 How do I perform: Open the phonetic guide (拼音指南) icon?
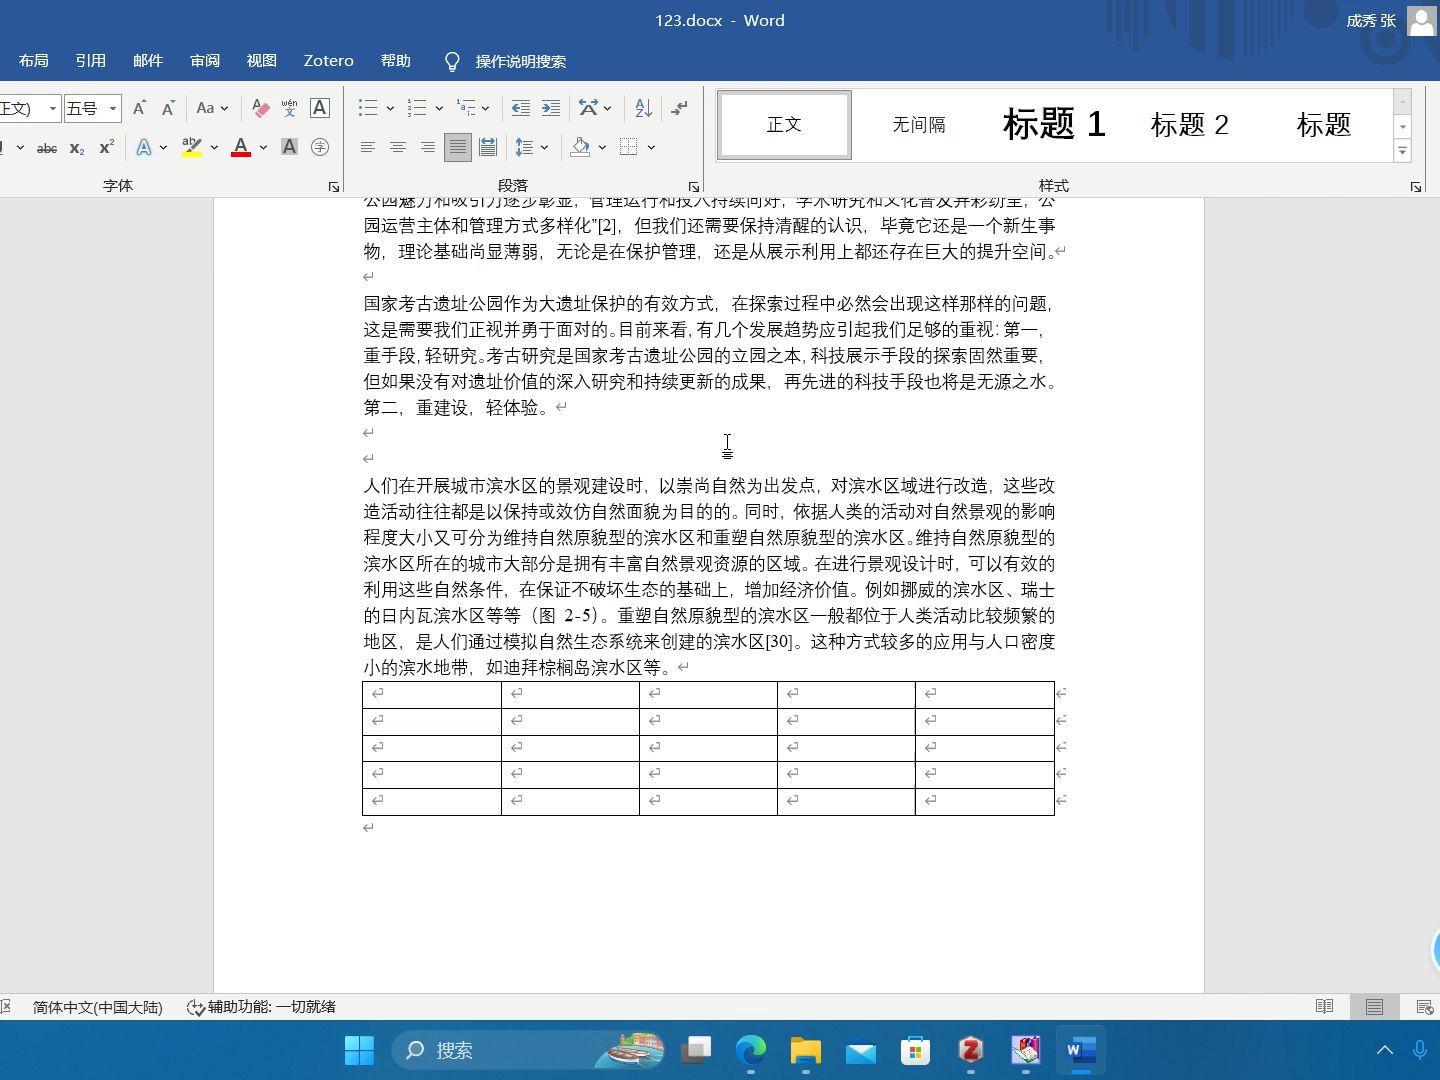tap(288, 108)
